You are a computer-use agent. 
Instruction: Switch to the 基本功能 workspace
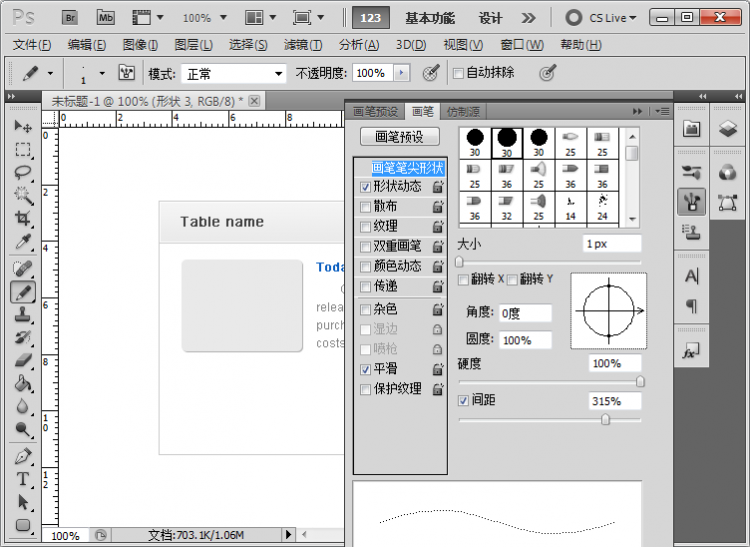pos(430,18)
